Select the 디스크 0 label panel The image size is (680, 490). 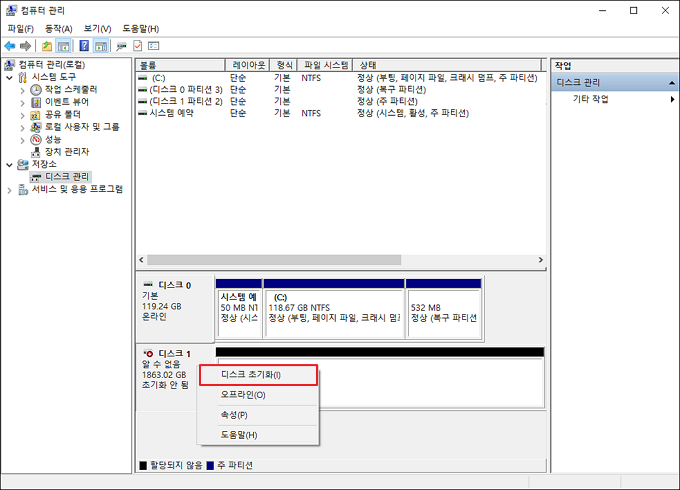[x=175, y=308]
